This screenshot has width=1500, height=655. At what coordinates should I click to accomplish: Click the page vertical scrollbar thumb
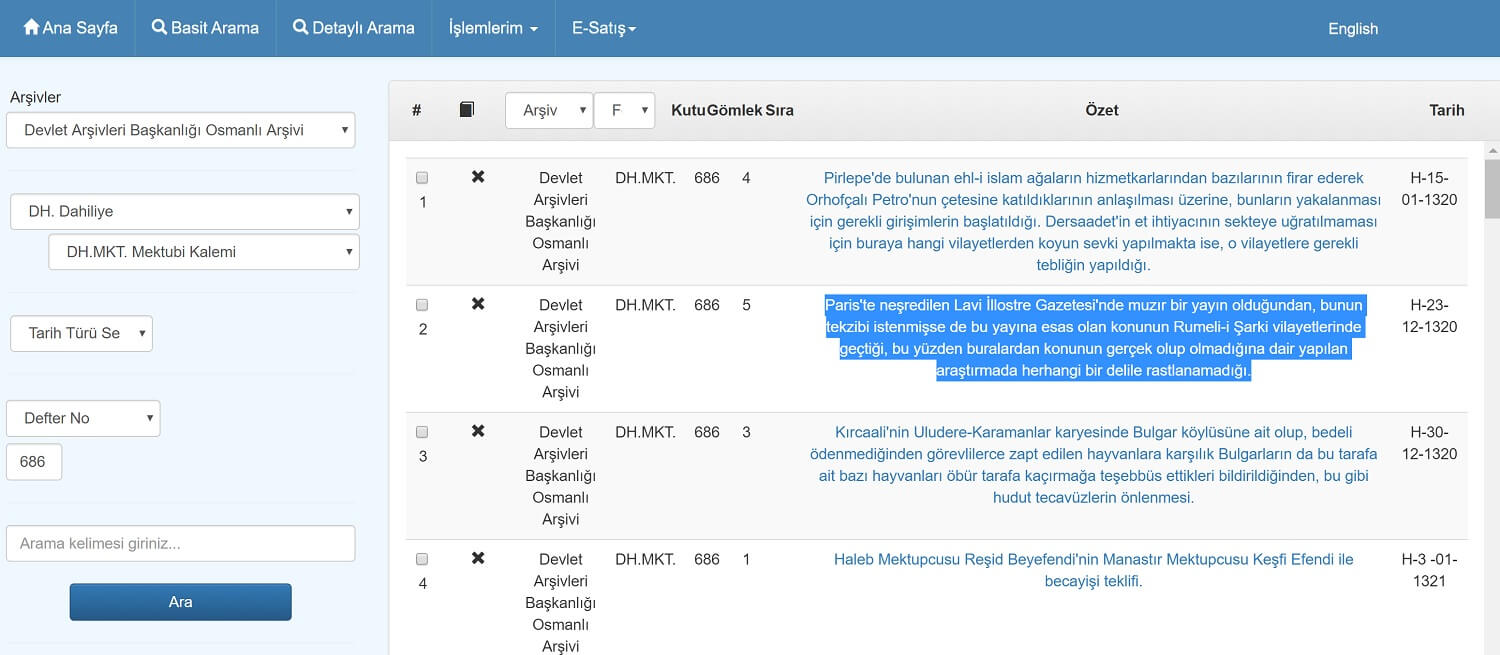[1491, 188]
